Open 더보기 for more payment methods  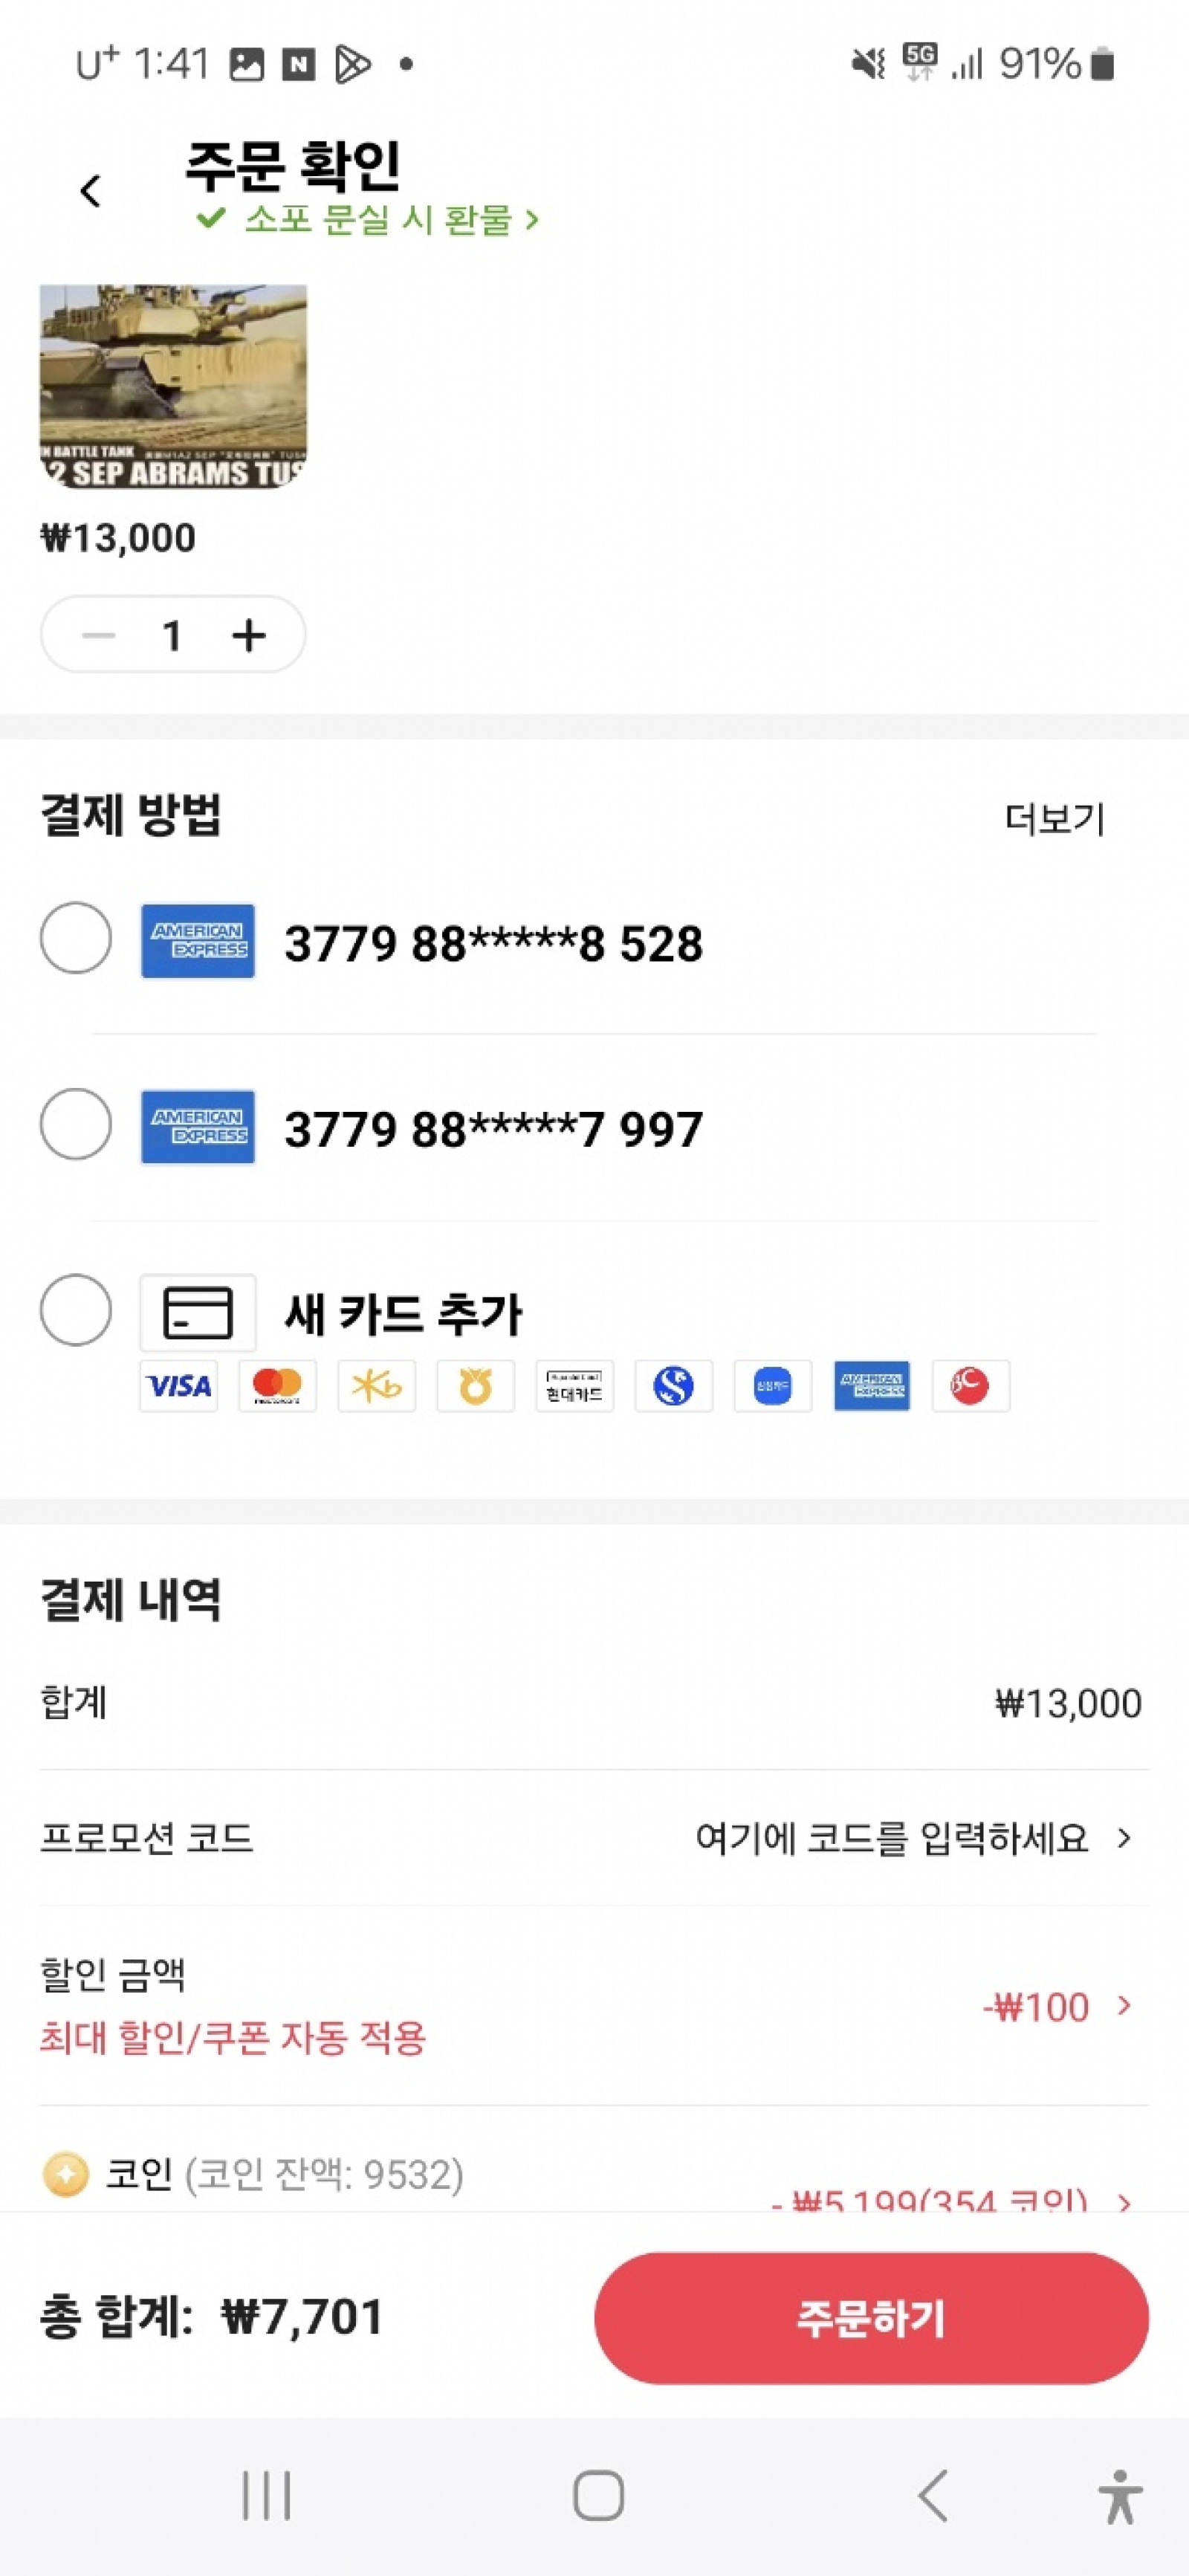click(x=1054, y=819)
